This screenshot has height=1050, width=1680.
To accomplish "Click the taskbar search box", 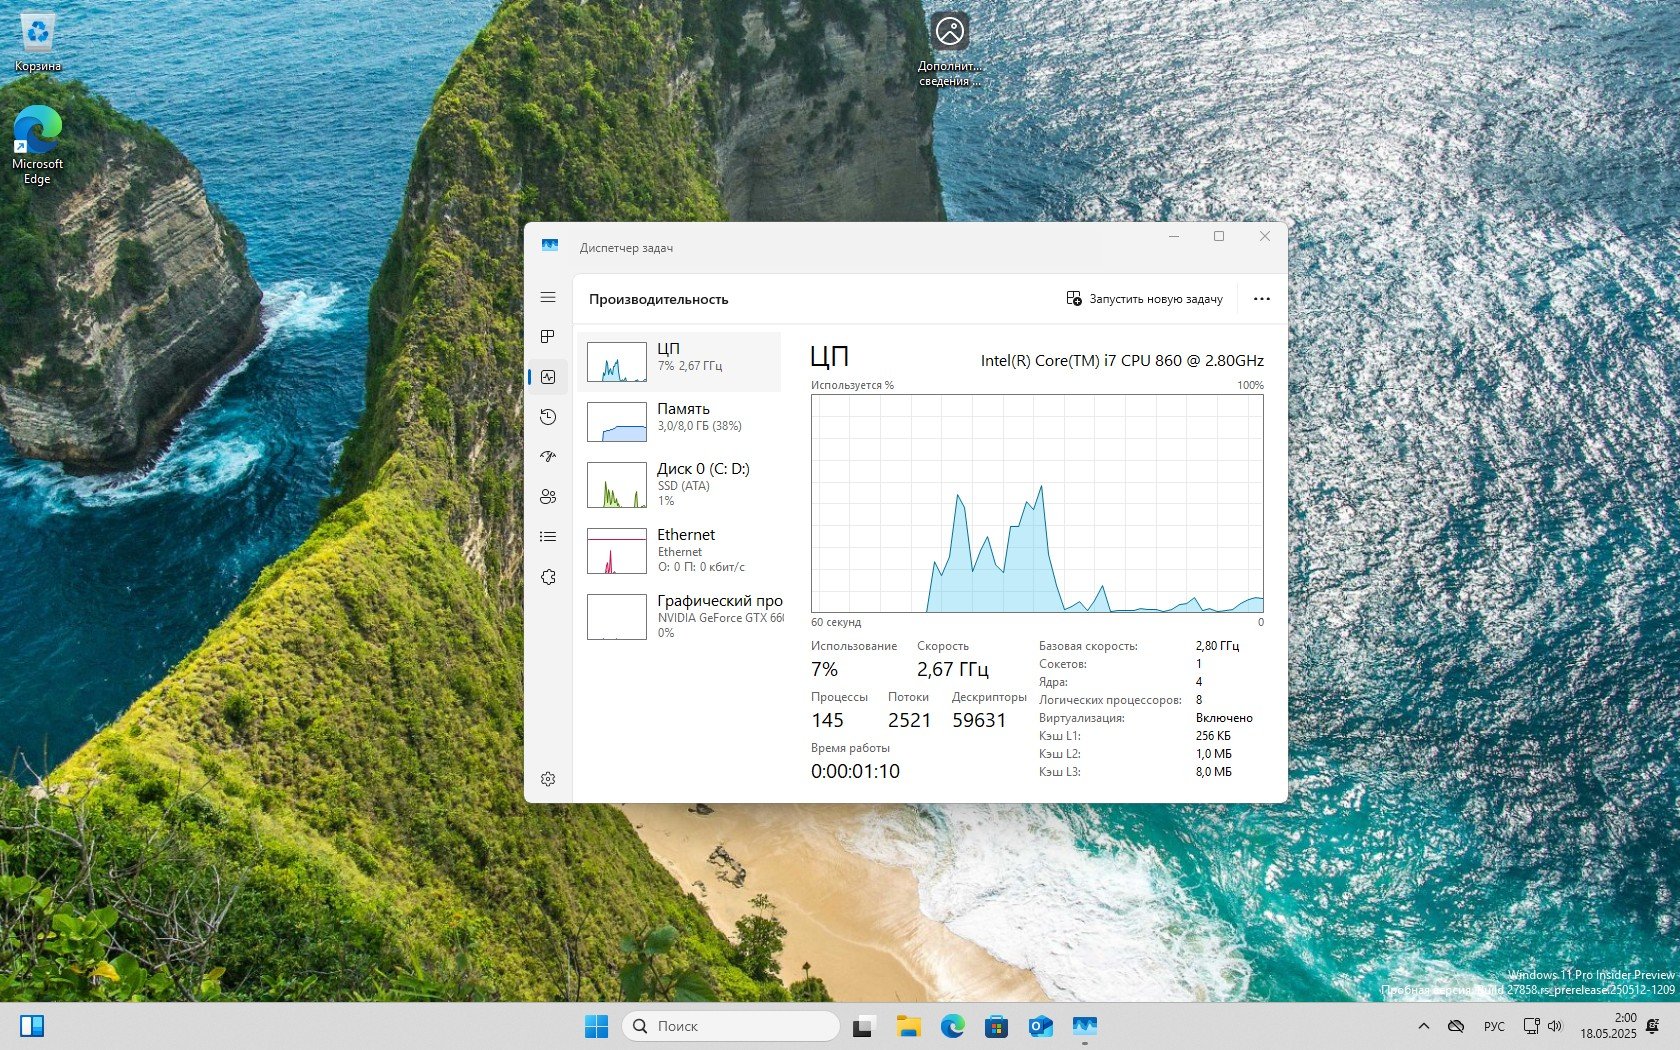I will 731,1026.
